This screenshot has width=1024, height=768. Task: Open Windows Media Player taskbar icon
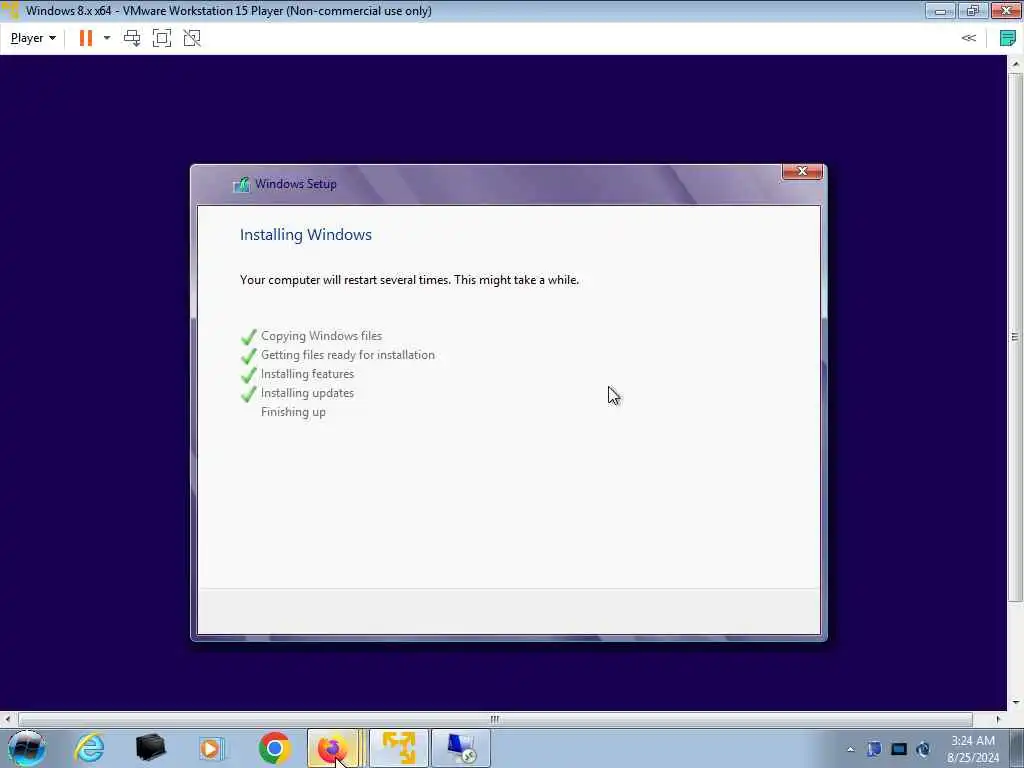point(212,748)
